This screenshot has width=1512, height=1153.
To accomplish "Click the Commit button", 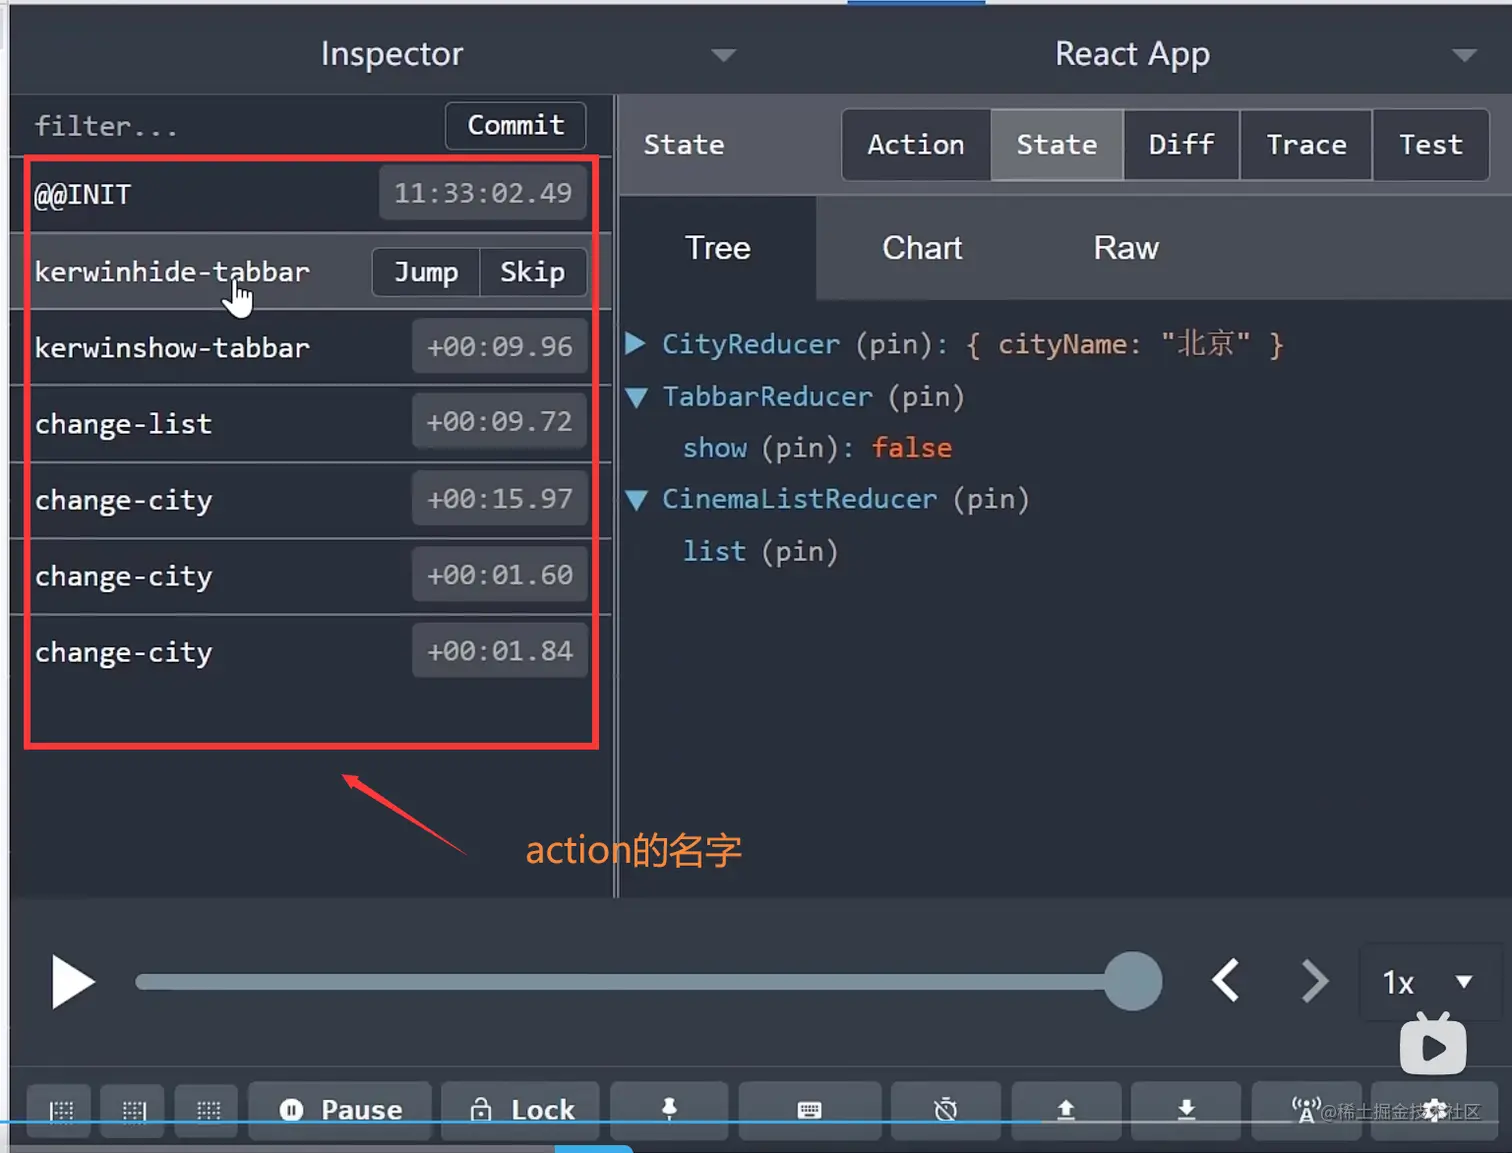I will (516, 125).
